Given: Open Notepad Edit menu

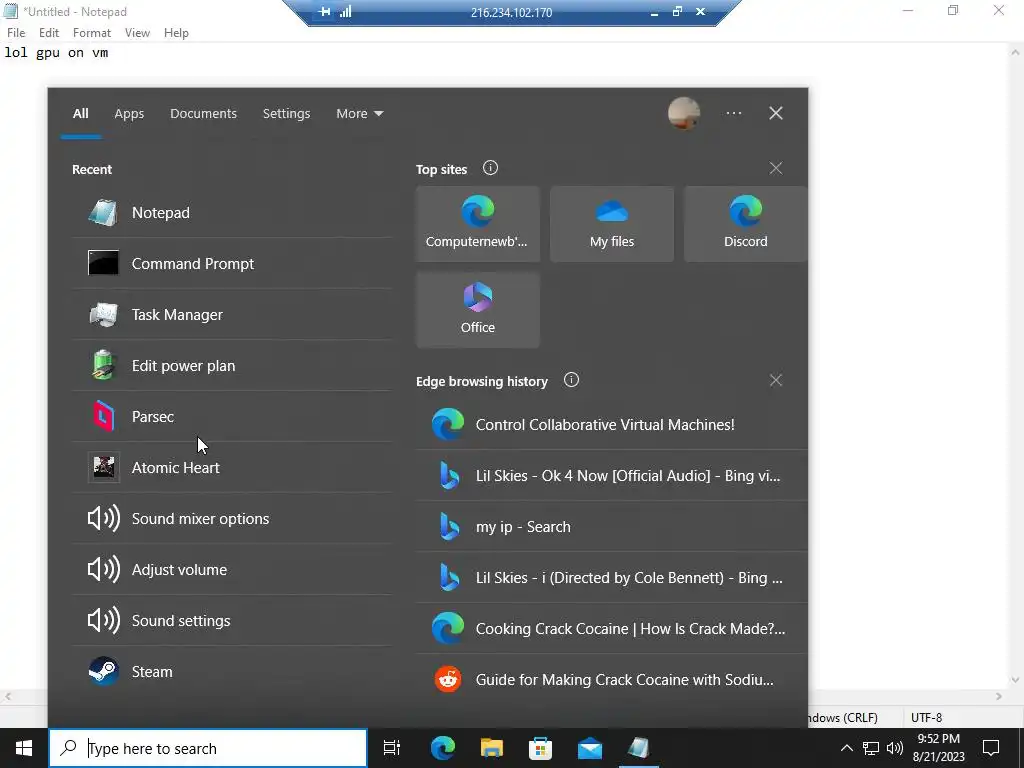Looking at the screenshot, I should pyautogui.click(x=49, y=33).
